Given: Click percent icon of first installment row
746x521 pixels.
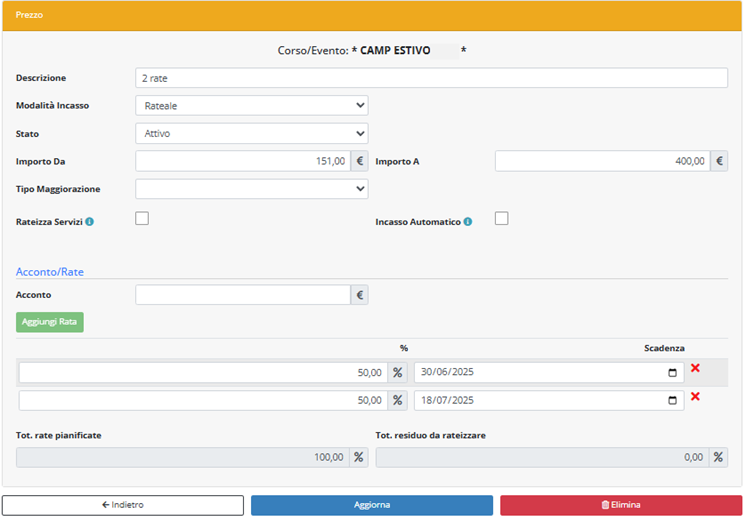Looking at the screenshot, I should [x=397, y=373].
